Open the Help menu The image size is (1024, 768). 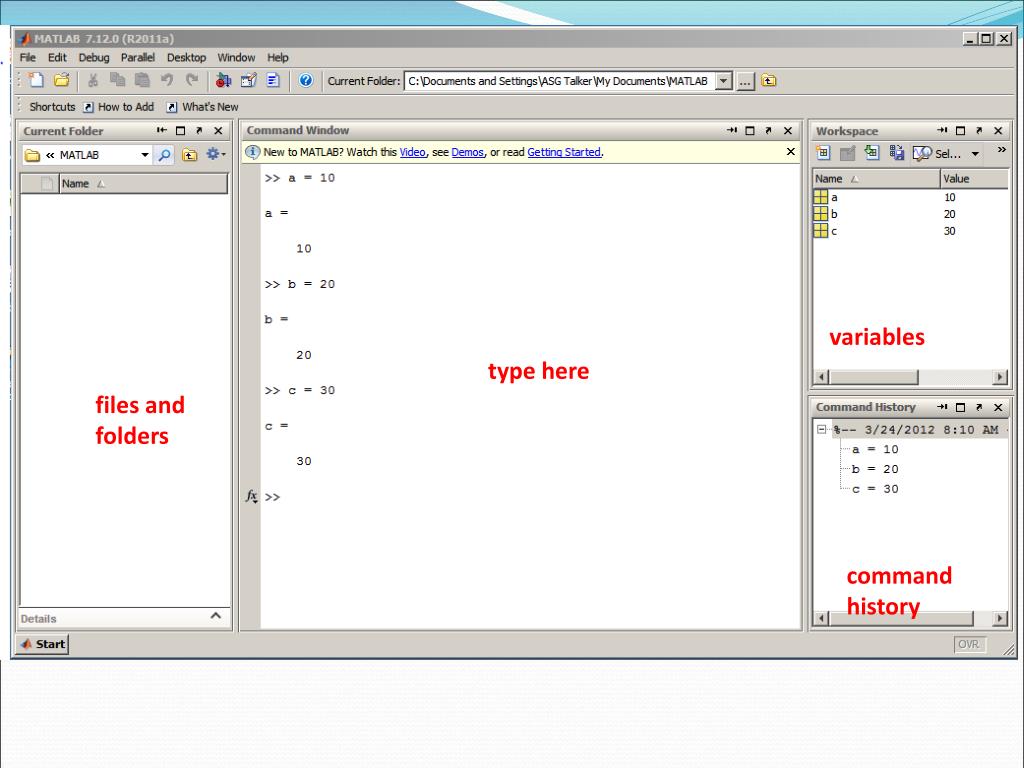coord(278,57)
